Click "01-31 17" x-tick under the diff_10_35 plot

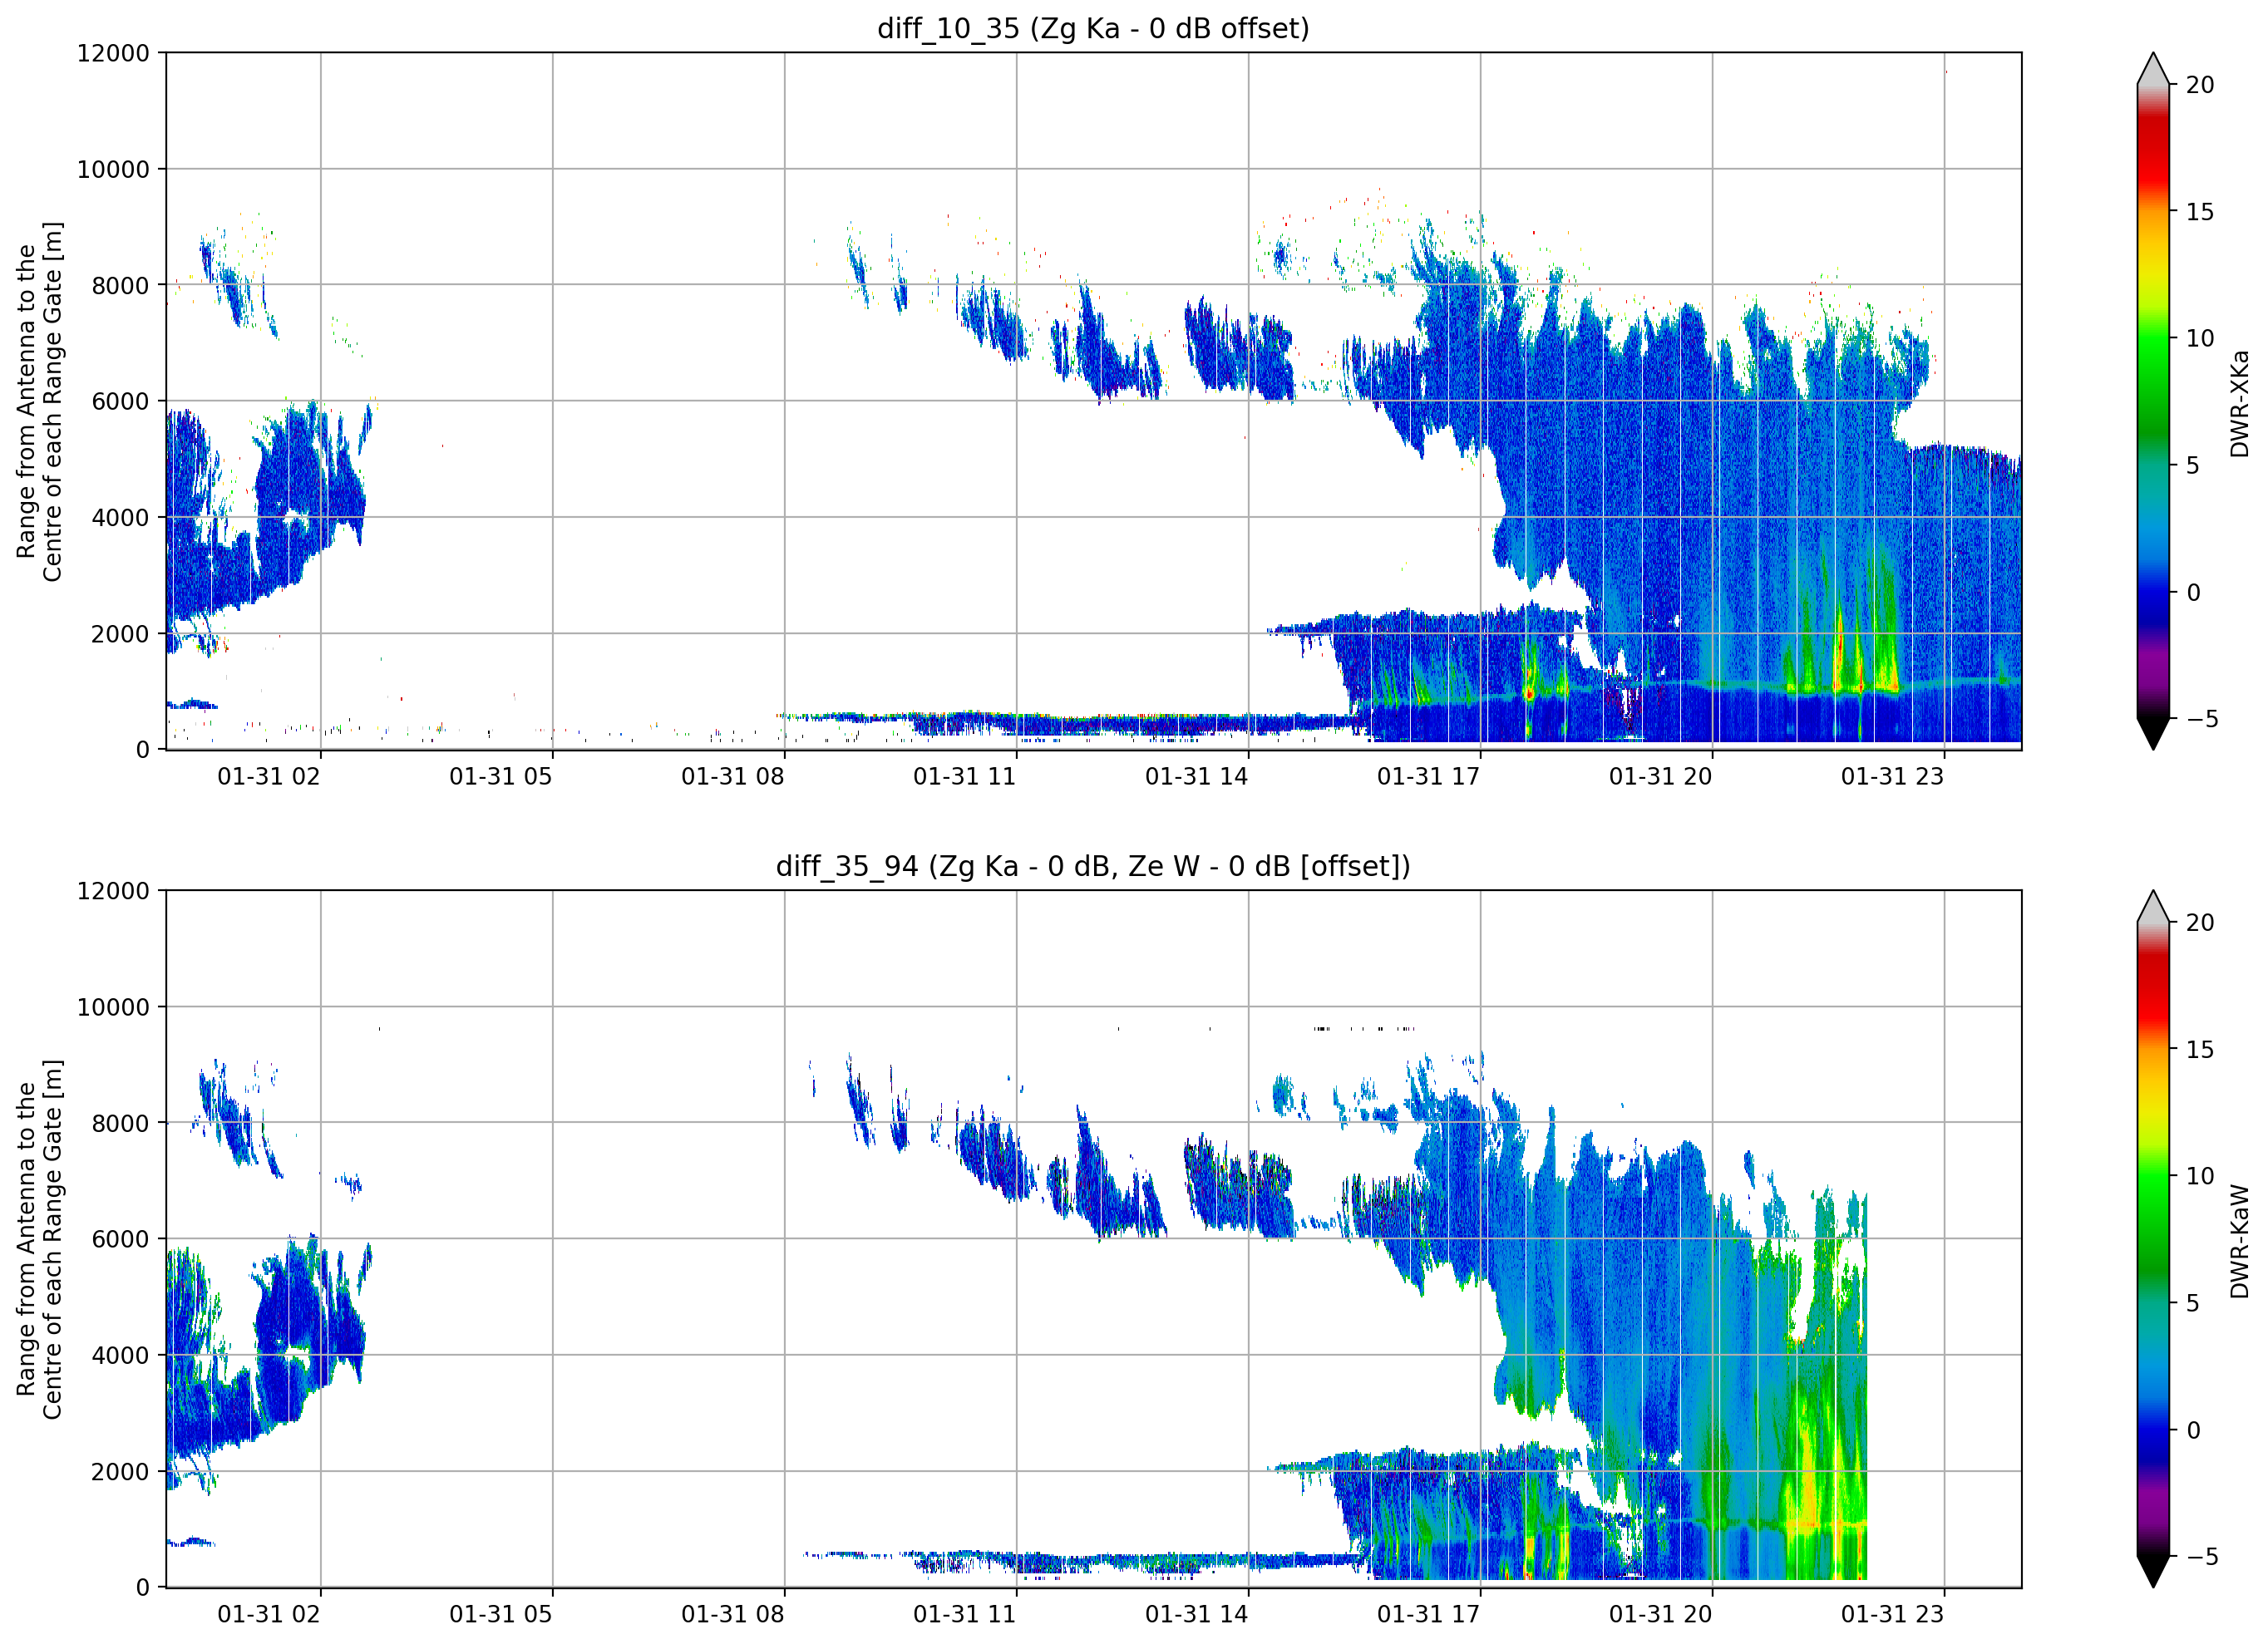click(1429, 776)
